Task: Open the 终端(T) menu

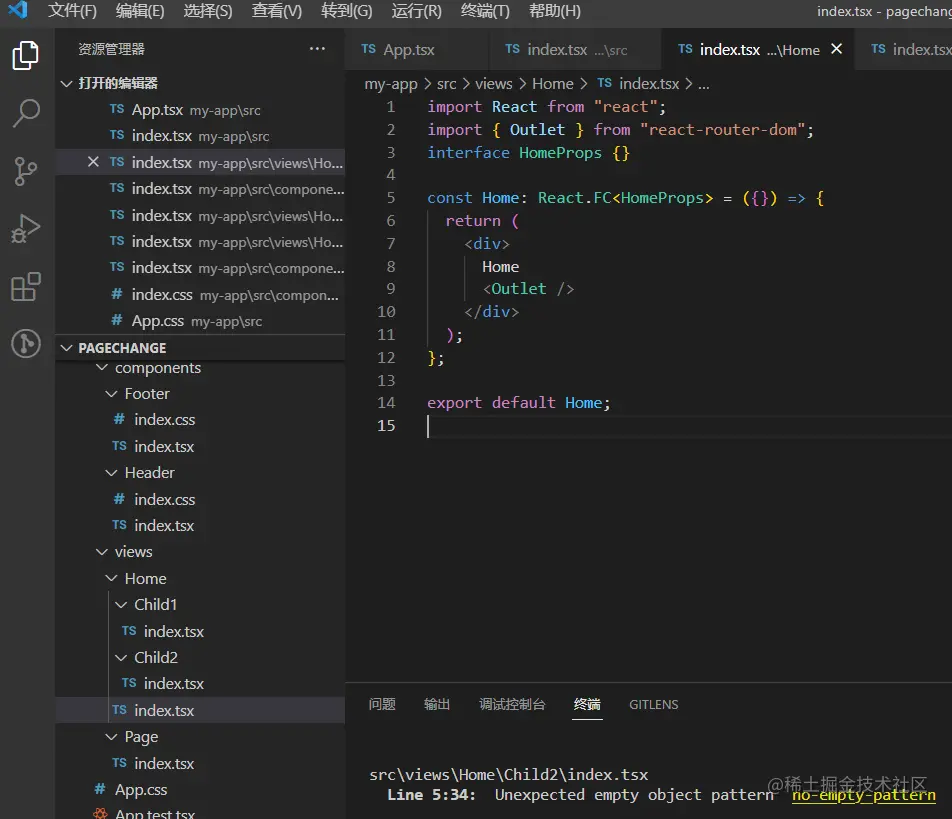Action: point(485,11)
